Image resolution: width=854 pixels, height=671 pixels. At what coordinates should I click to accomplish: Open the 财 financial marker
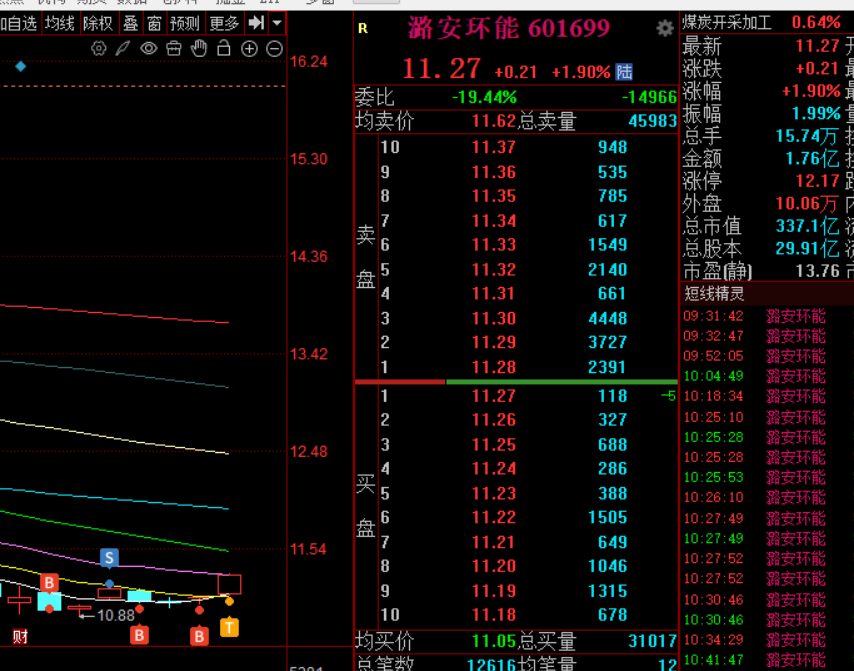pos(20,637)
